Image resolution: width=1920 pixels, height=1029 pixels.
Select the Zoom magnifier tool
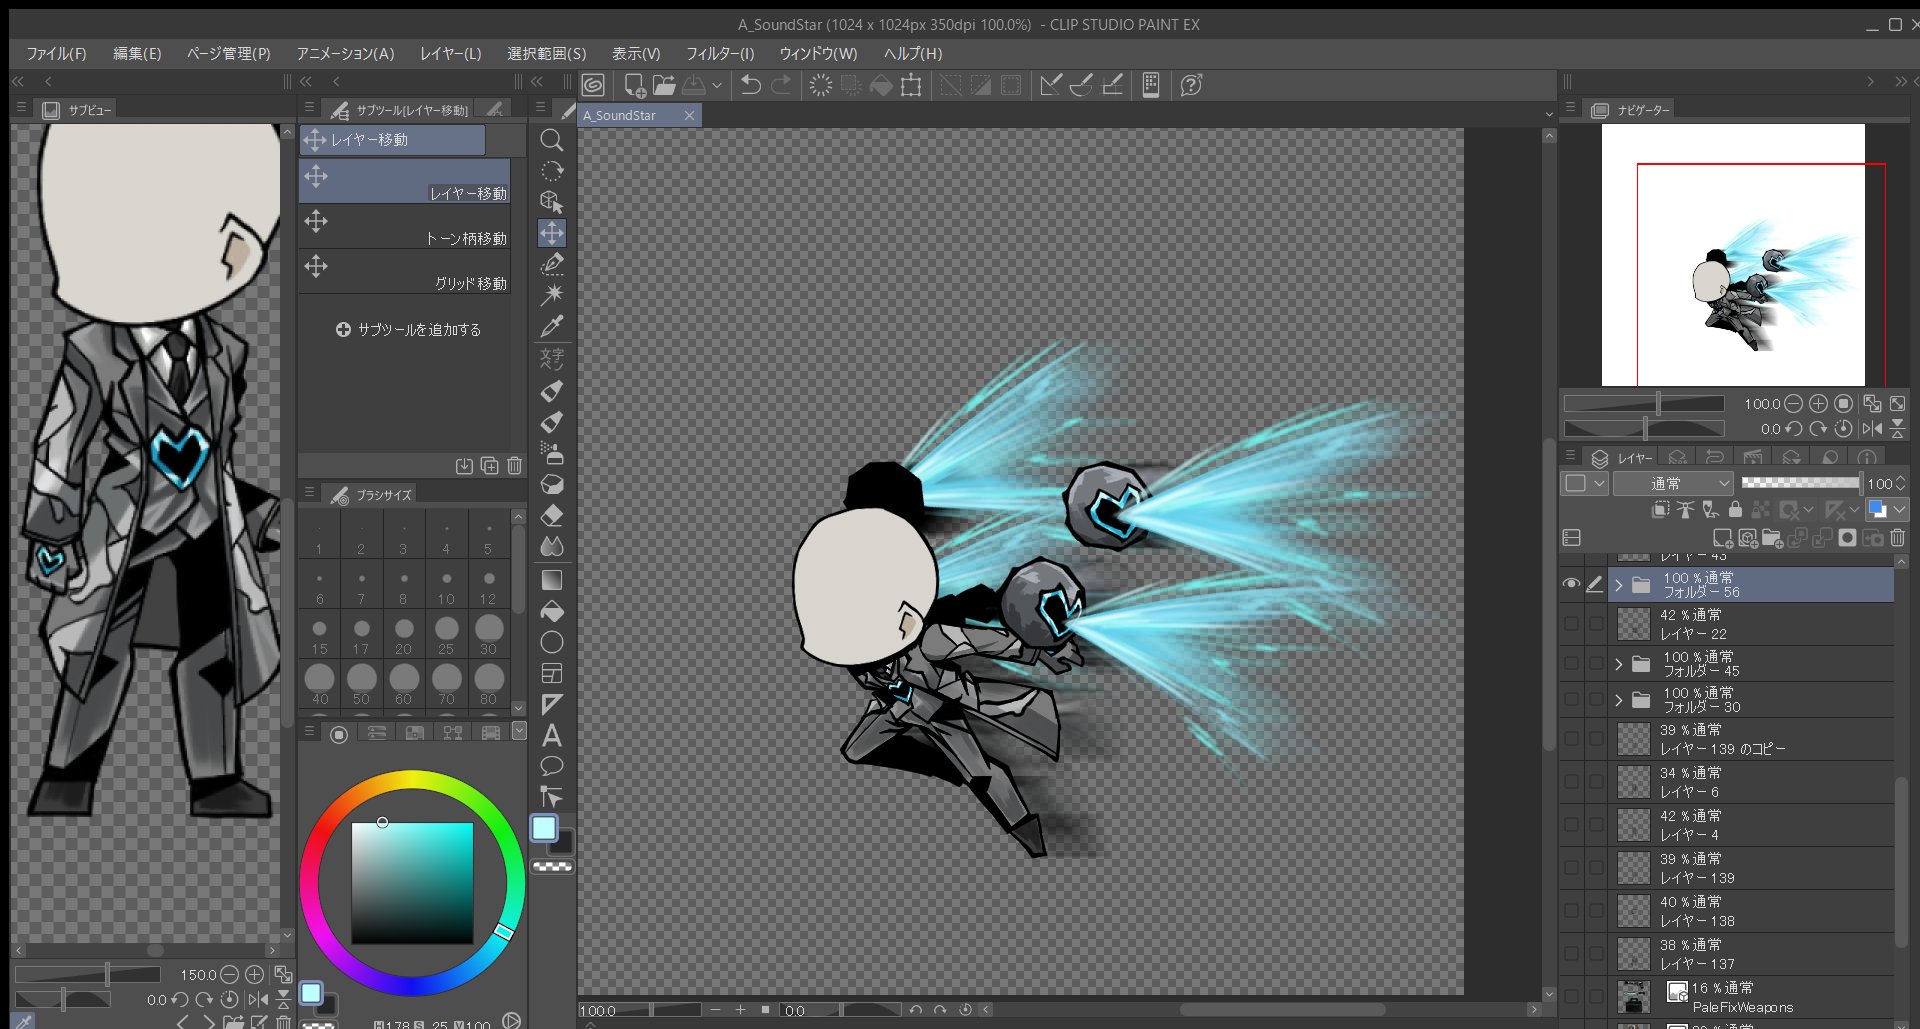pos(551,140)
